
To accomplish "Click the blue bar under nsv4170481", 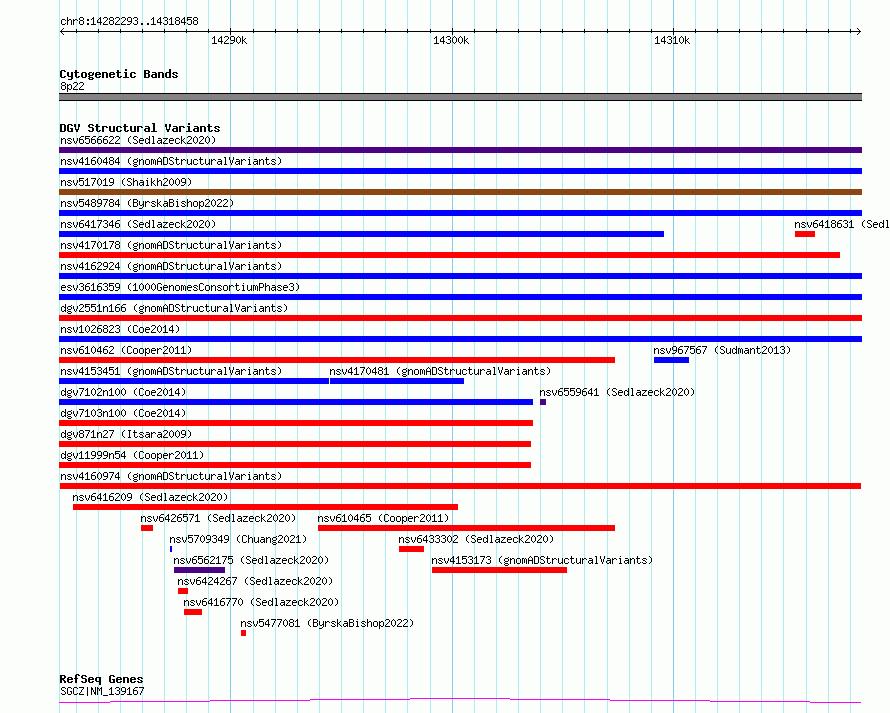I will click(x=397, y=381).
